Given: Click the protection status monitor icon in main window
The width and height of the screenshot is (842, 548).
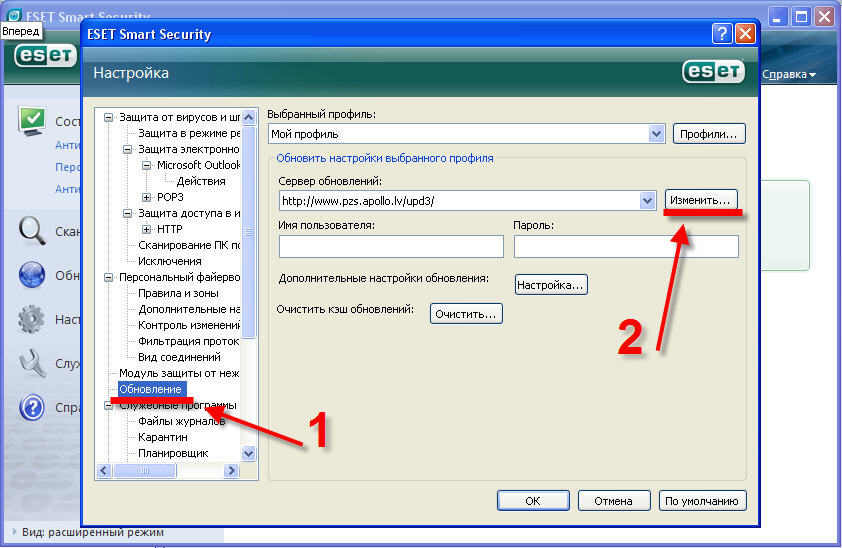Looking at the screenshot, I should coord(32,120).
